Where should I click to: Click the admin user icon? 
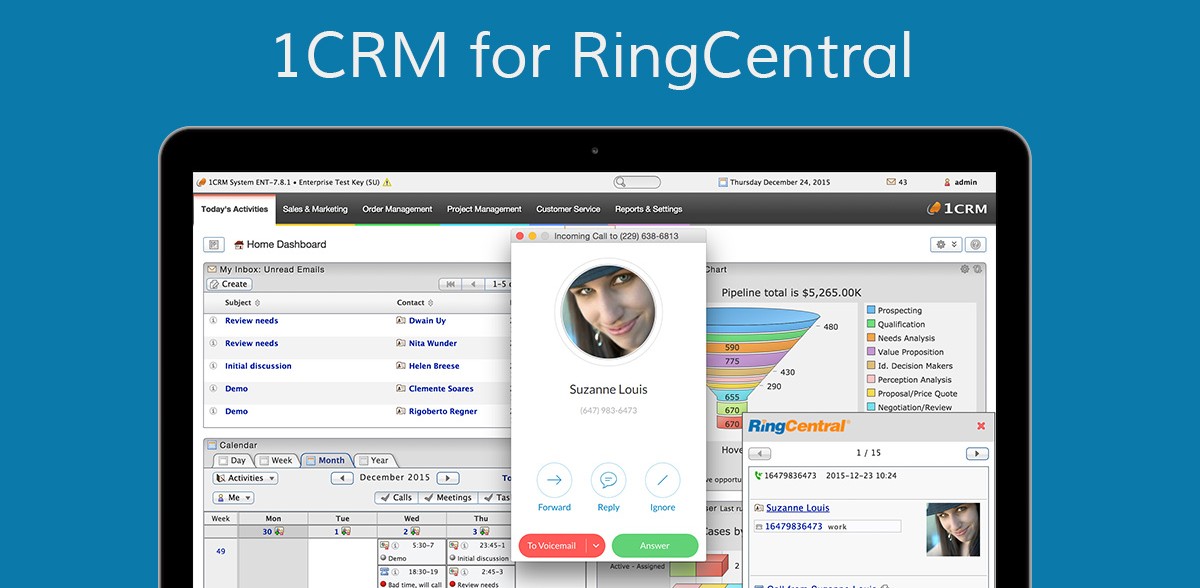[x=947, y=182]
